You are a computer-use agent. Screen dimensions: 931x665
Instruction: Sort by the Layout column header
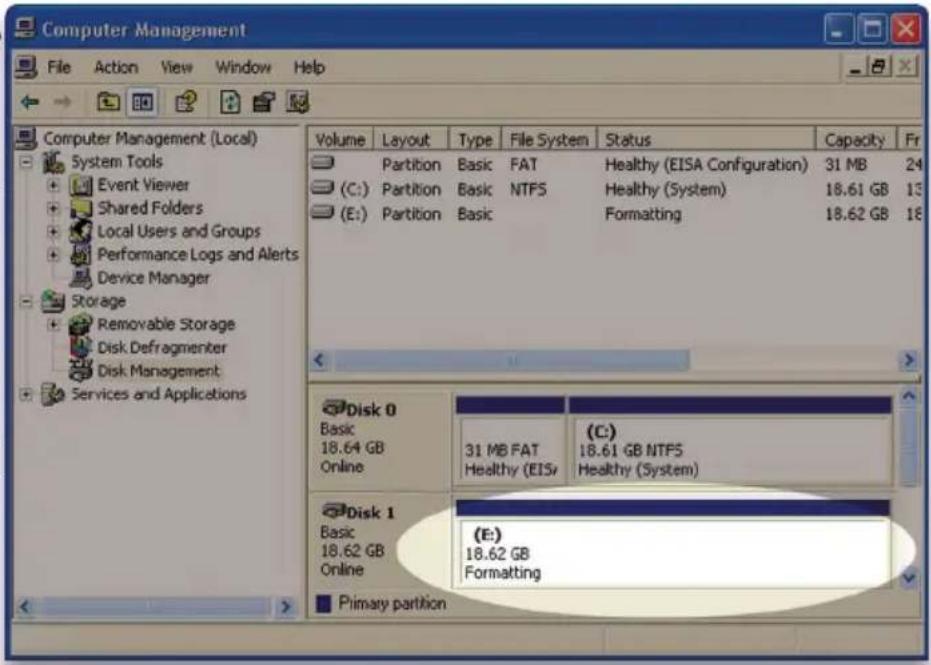pos(411,140)
